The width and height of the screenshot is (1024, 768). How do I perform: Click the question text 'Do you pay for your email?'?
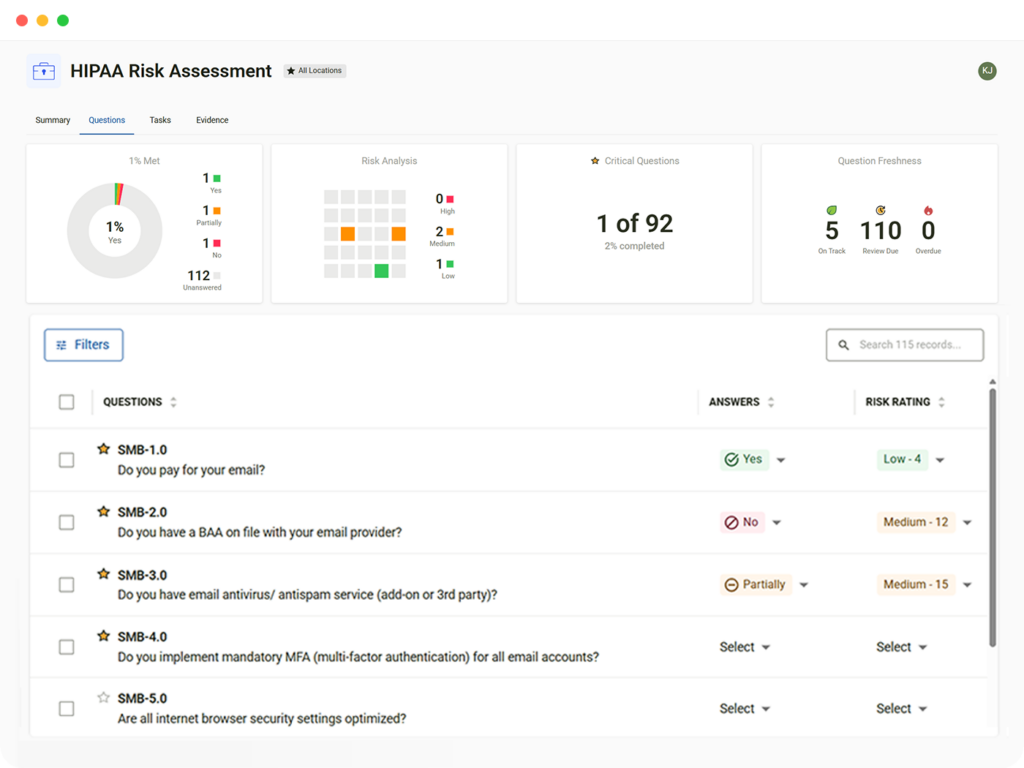tap(191, 470)
